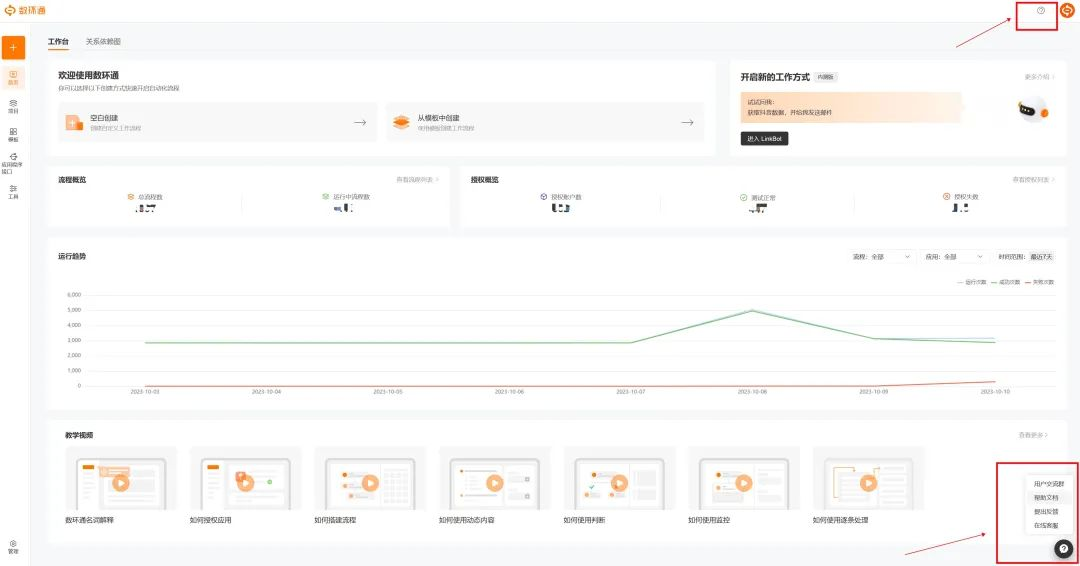1080x566 pixels.
Task: Toggle 成功次数 legend series
Action: click(1005, 282)
